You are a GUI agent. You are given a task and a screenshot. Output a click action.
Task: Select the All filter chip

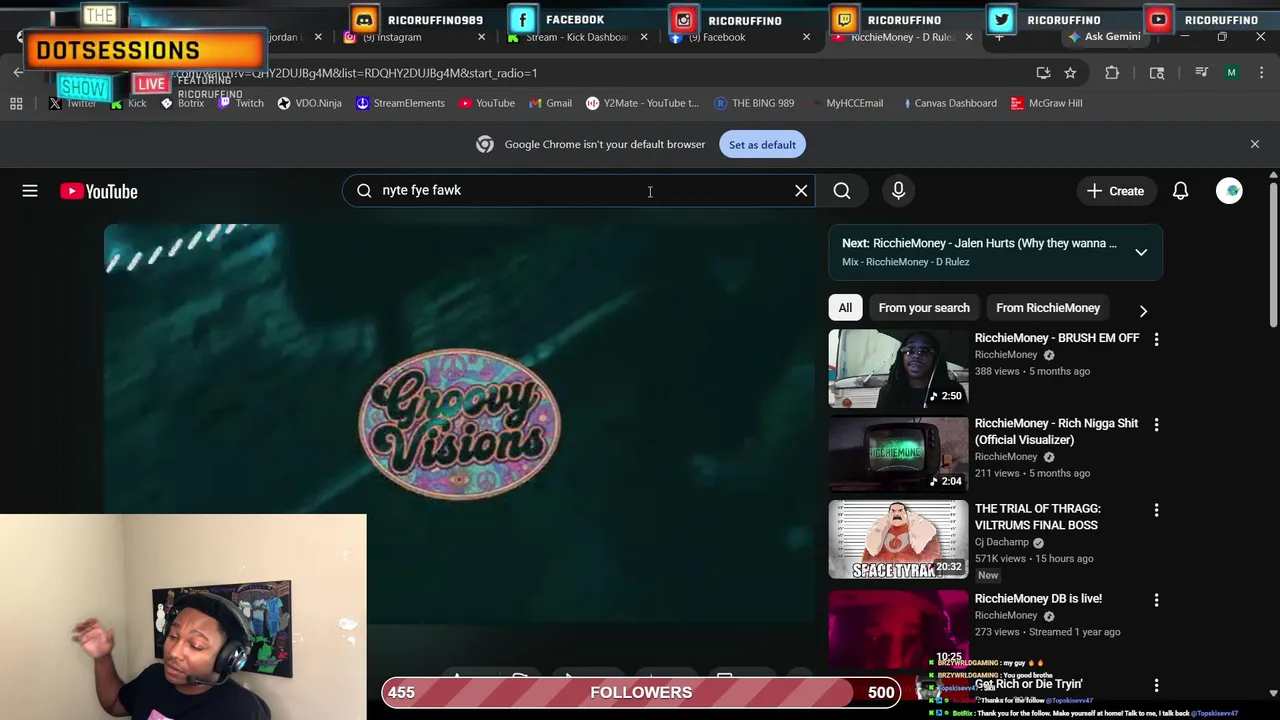845,308
